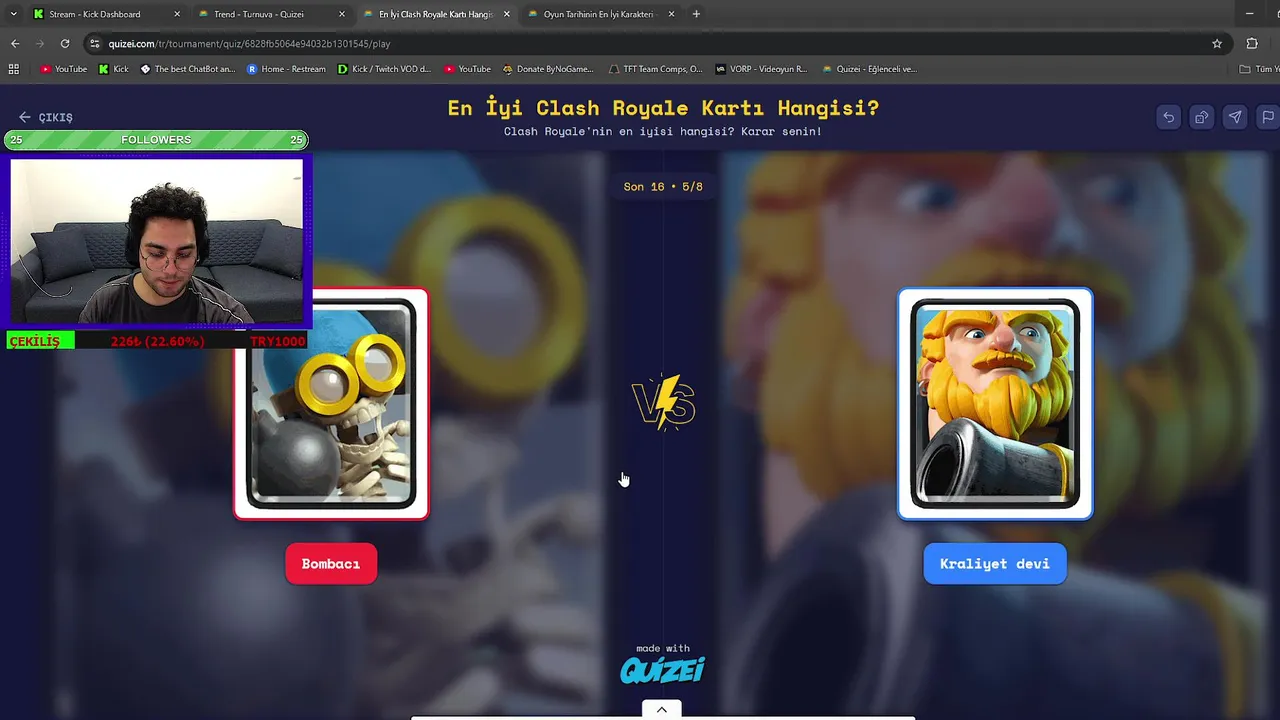Close the Trend - Turnuva tab
The image size is (1280, 720).
tap(342, 14)
